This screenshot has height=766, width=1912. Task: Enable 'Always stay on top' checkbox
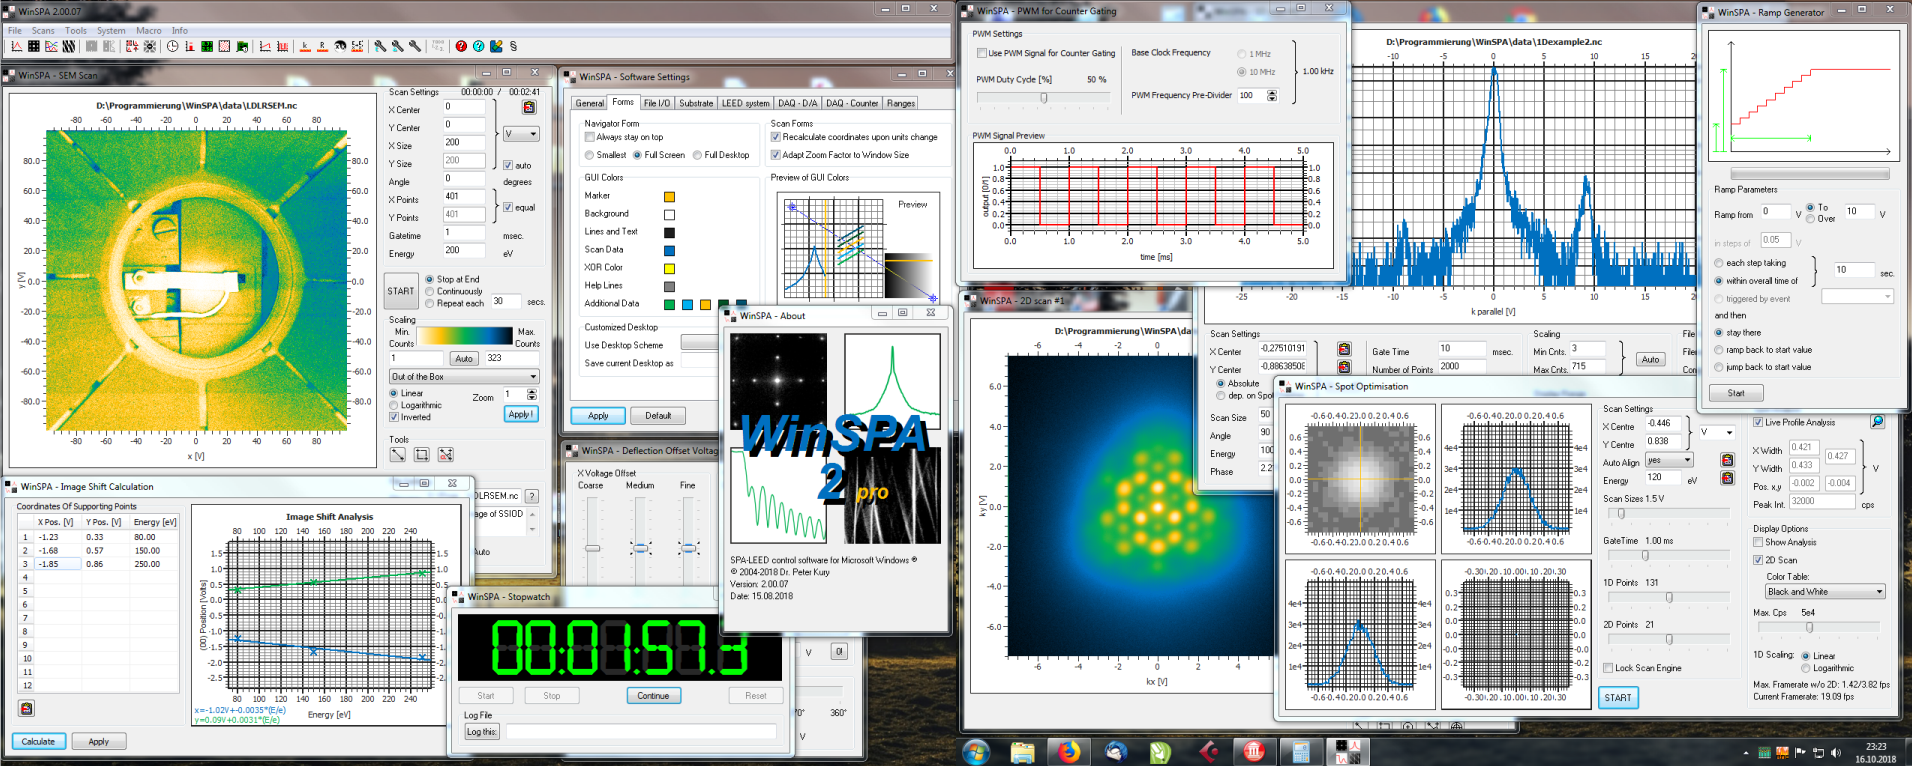(590, 137)
